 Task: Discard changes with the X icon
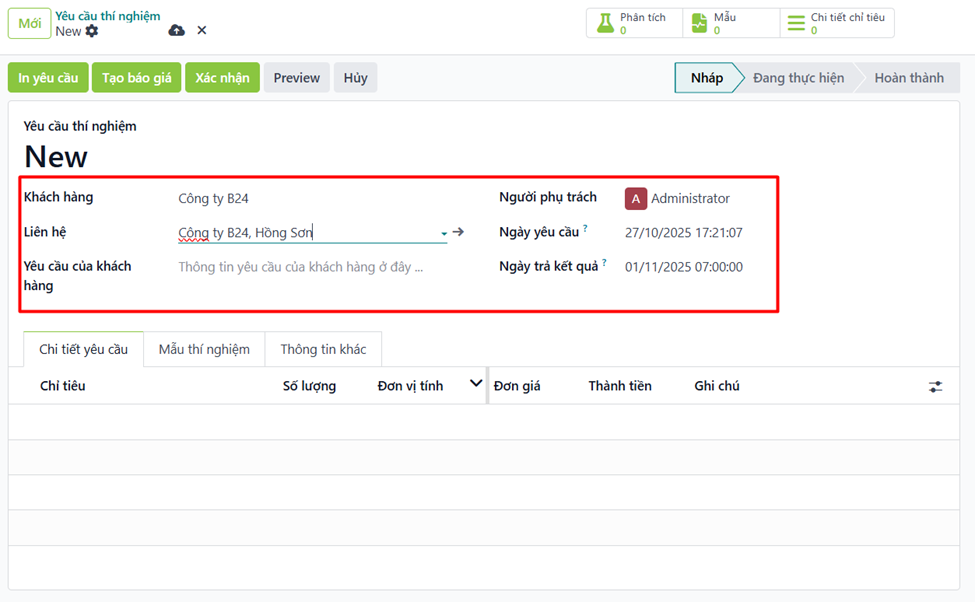202,31
